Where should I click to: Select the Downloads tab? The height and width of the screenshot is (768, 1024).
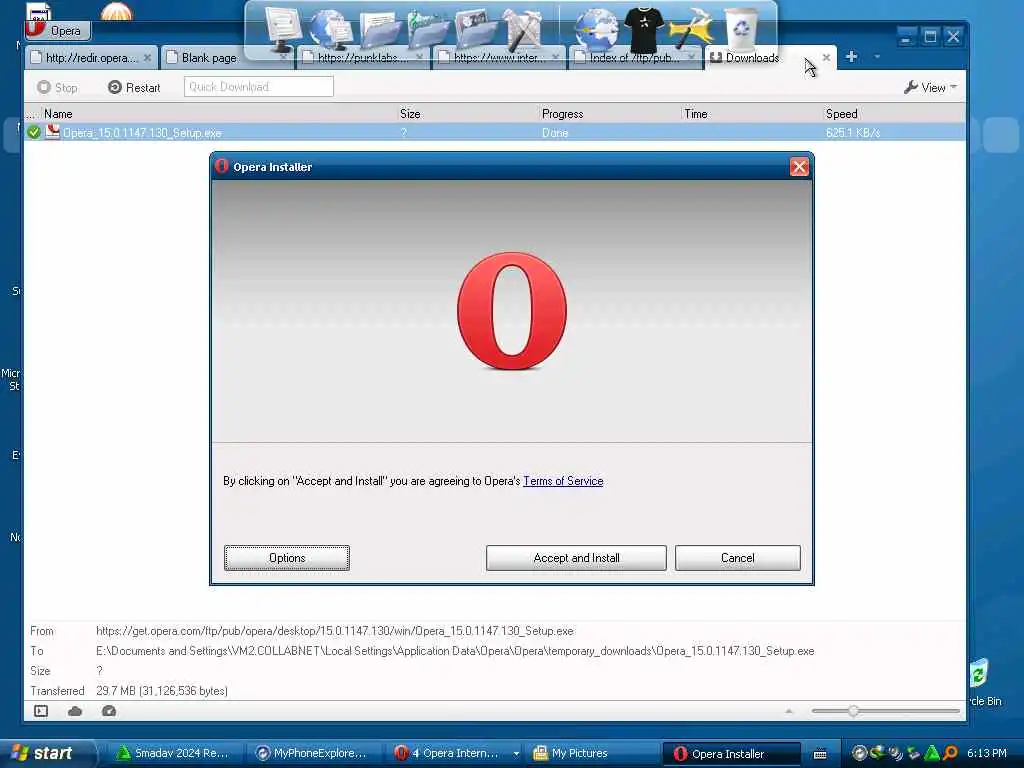752,57
